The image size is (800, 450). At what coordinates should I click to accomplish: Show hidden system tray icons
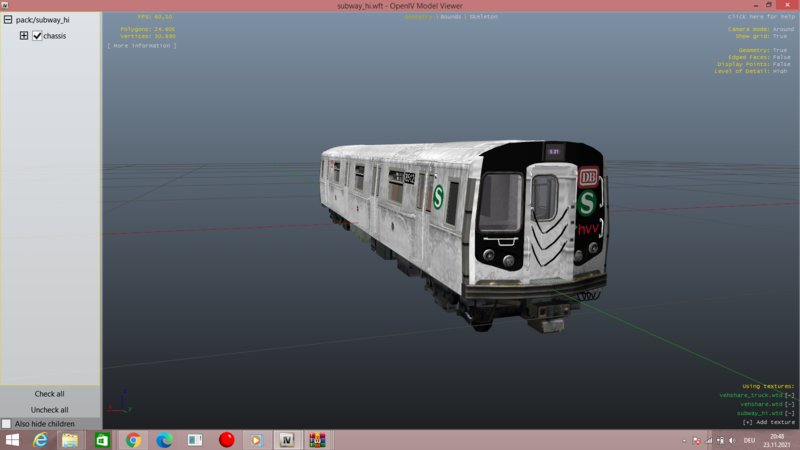(684, 440)
